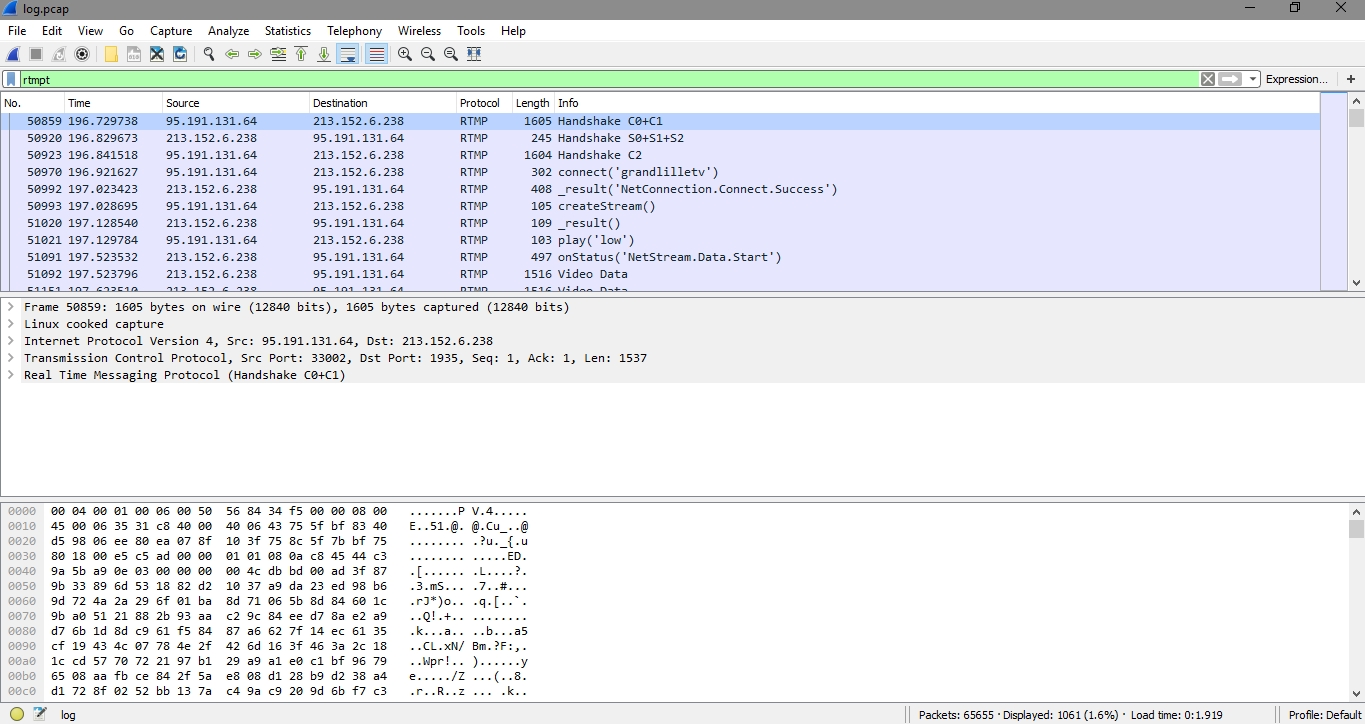Go to the first packet
The width and height of the screenshot is (1365, 724).
tap(301, 54)
